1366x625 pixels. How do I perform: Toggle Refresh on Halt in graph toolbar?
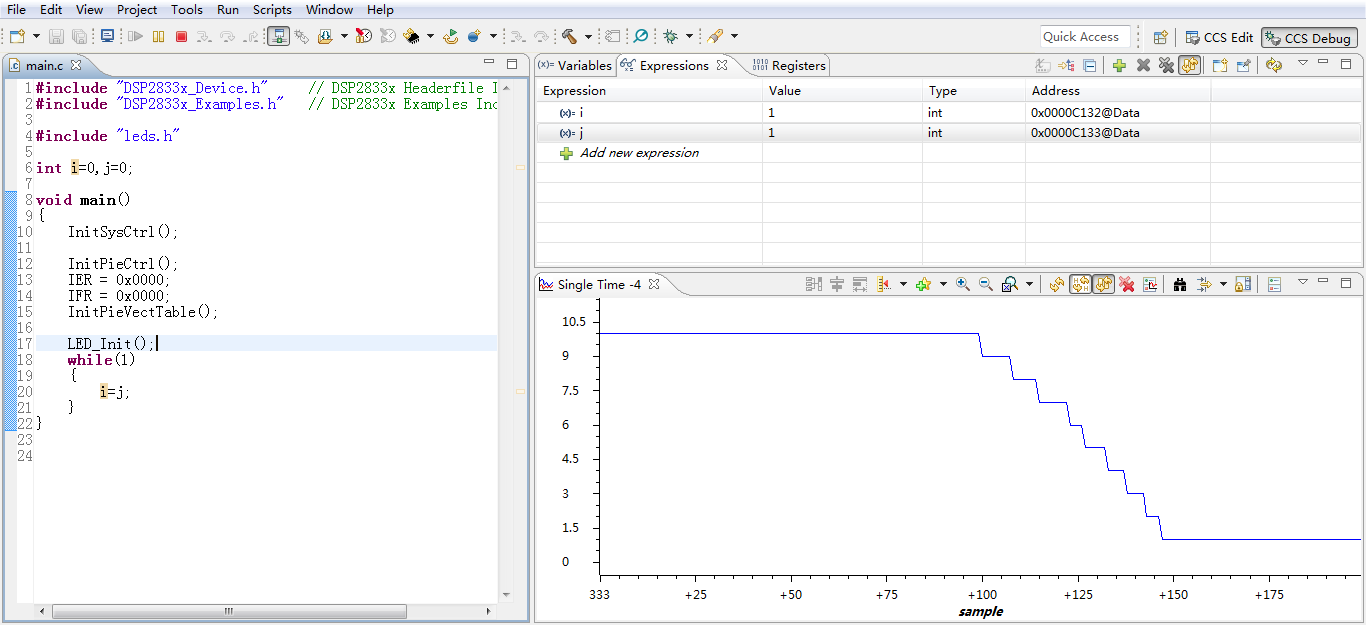[x=1080, y=284]
